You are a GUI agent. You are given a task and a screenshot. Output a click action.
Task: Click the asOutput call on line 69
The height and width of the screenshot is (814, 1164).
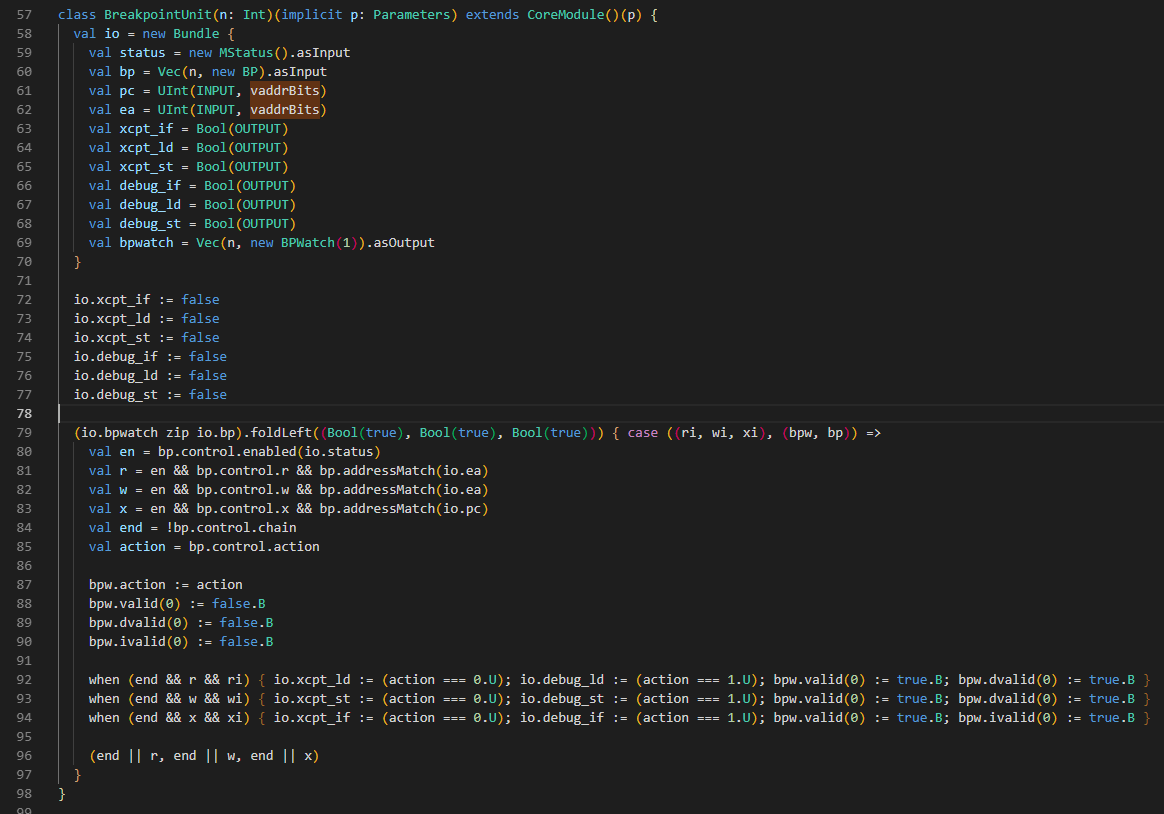pyautogui.click(x=404, y=242)
